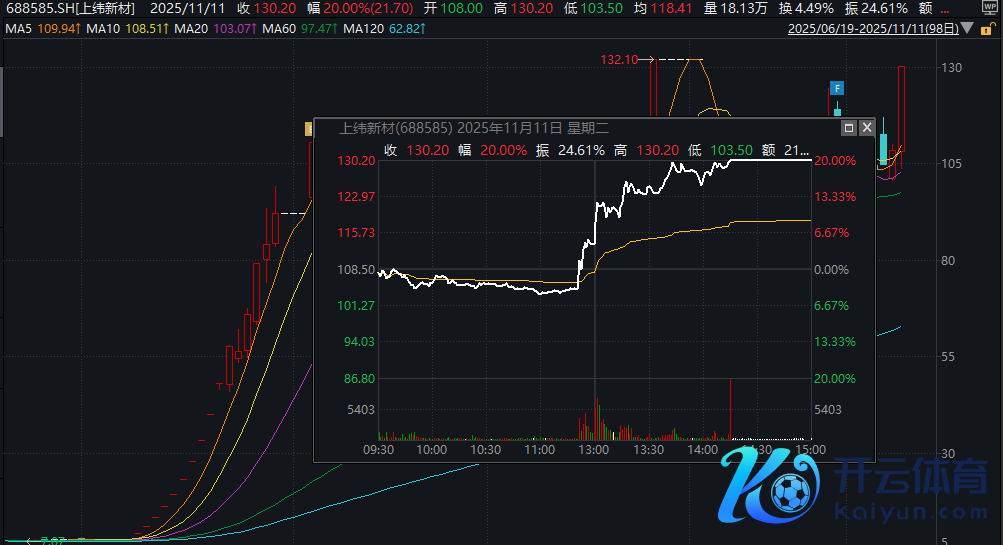Click the 13:00 time label in intraday chart

pos(594,451)
